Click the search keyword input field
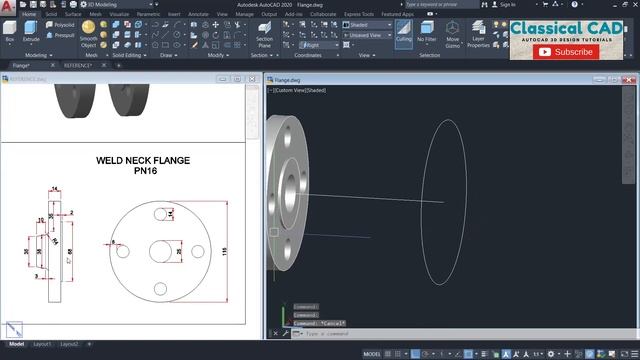This screenshot has width=640, height=360. point(442,4)
